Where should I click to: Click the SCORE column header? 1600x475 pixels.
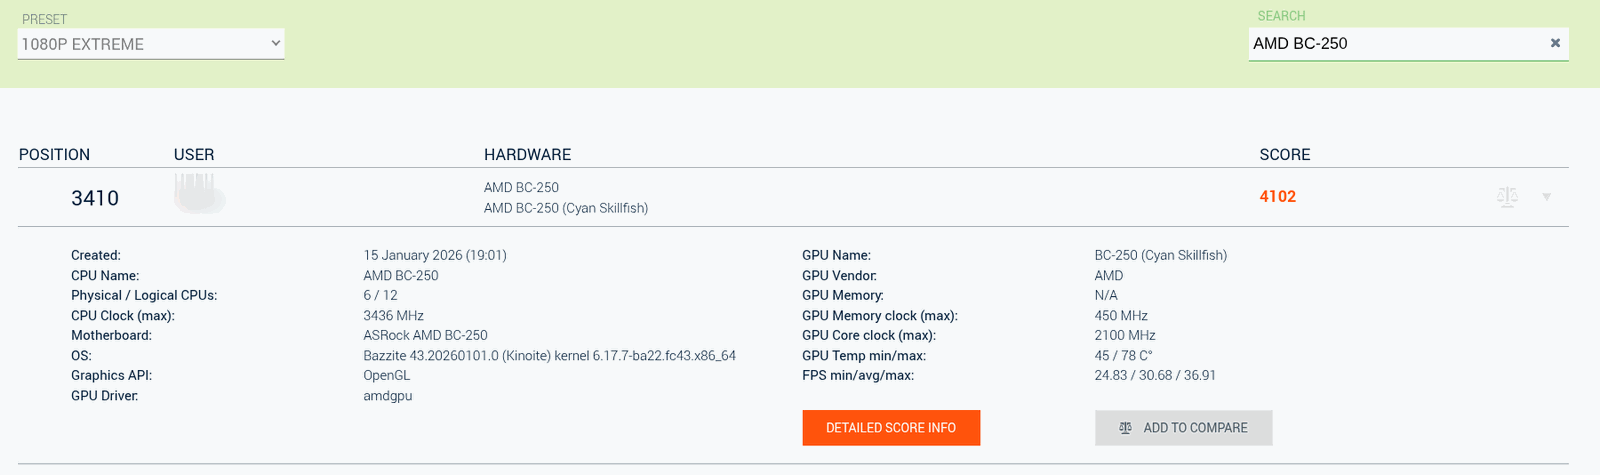coord(1285,155)
